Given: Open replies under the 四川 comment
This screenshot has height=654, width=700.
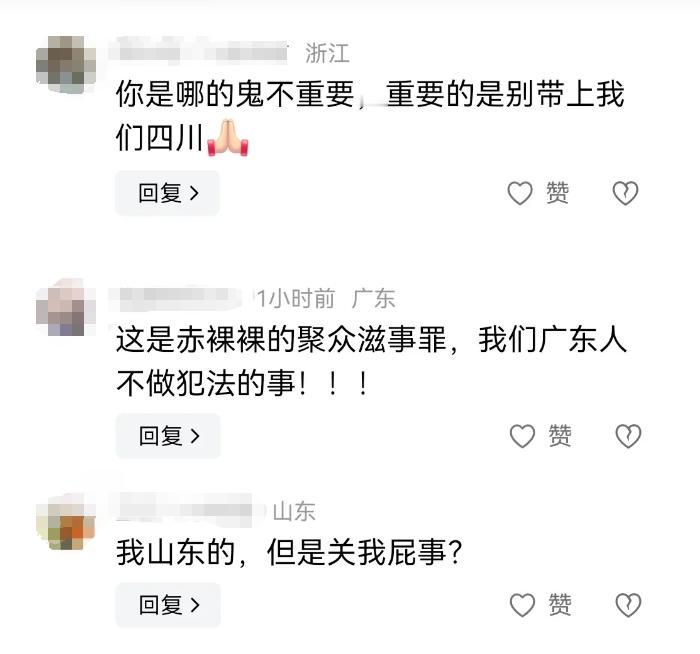Looking at the screenshot, I should pos(168,193).
